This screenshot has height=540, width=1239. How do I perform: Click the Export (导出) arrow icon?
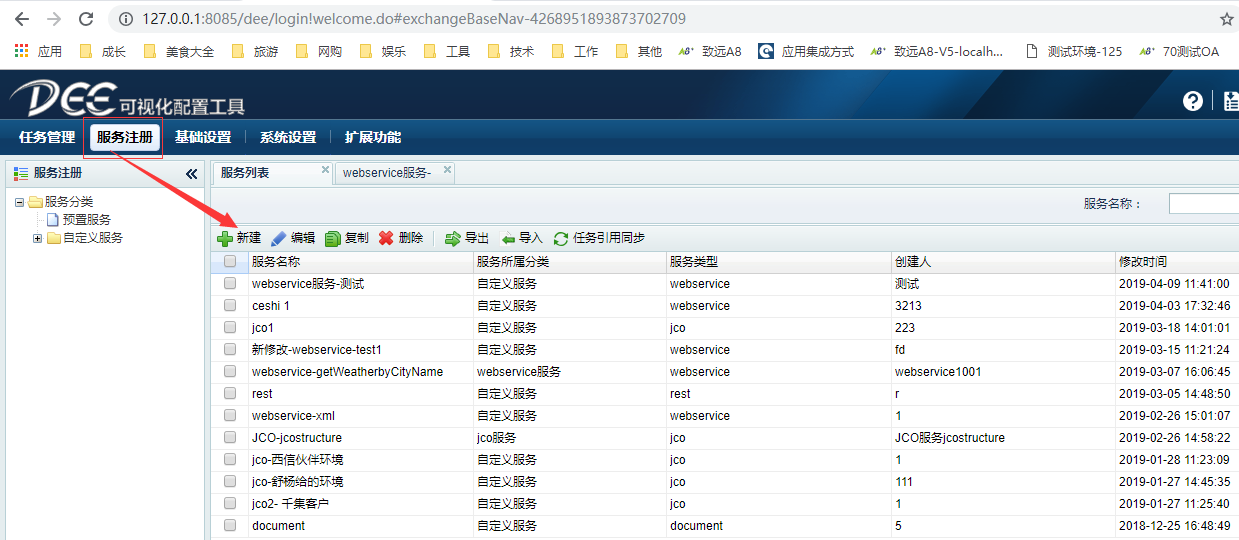[453, 239]
